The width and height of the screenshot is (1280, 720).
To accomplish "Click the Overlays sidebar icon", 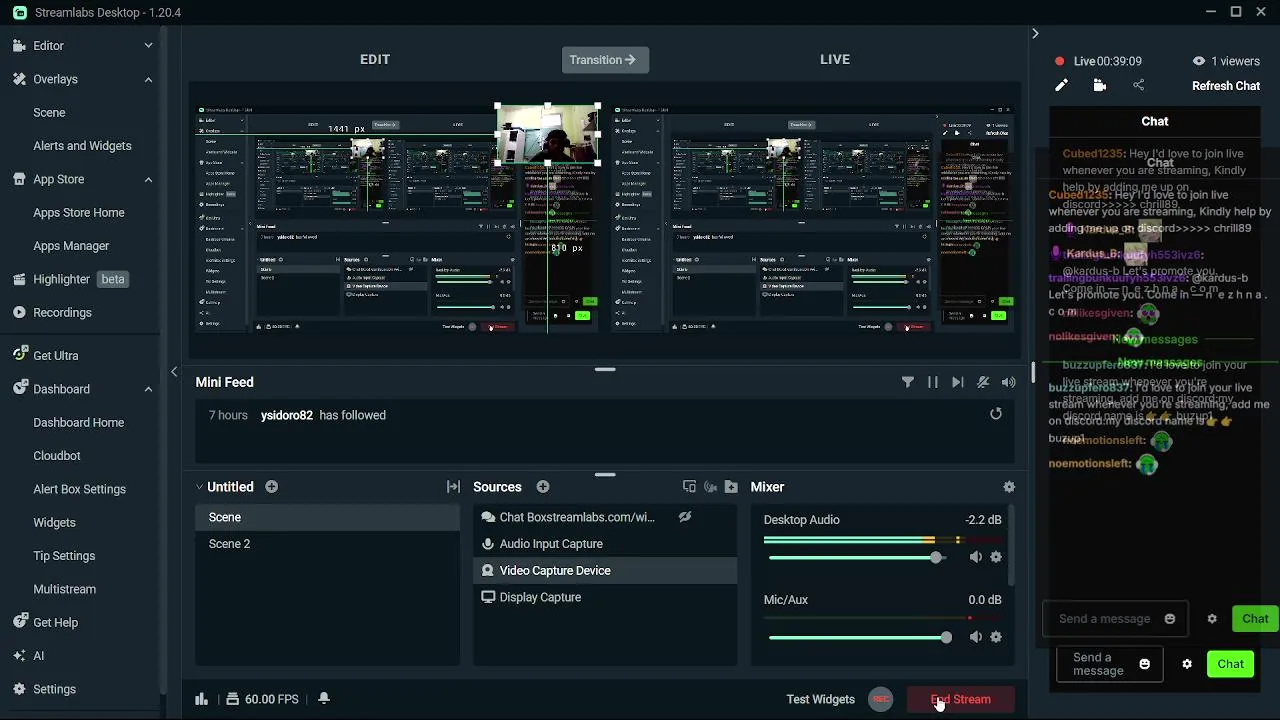I will [x=19, y=79].
